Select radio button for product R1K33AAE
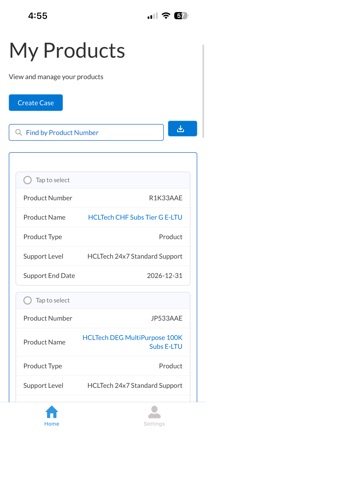The width and height of the screenshot is (360, 480). 28,180
